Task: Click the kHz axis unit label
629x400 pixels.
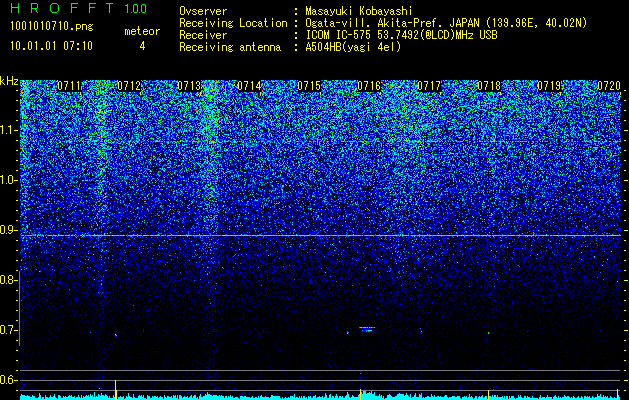Action: click(x=9, y=81)
